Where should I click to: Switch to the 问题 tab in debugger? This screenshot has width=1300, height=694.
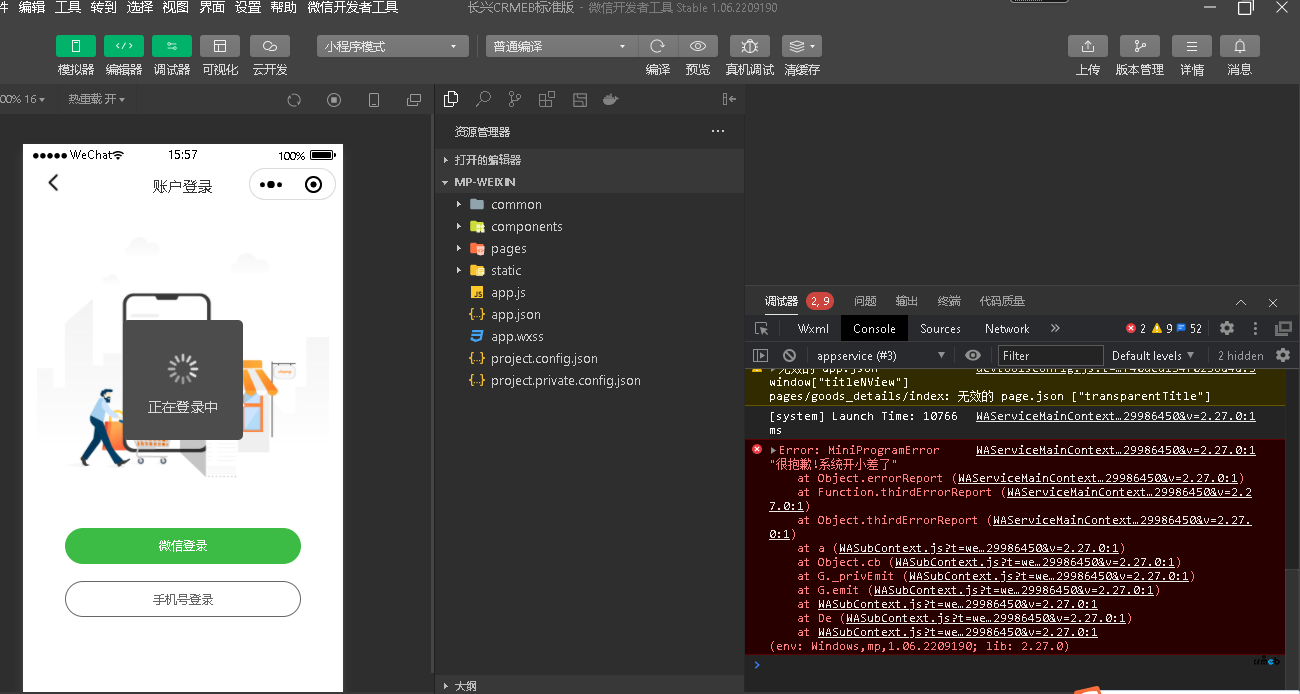pyautogui.click(x=865, y=301)
